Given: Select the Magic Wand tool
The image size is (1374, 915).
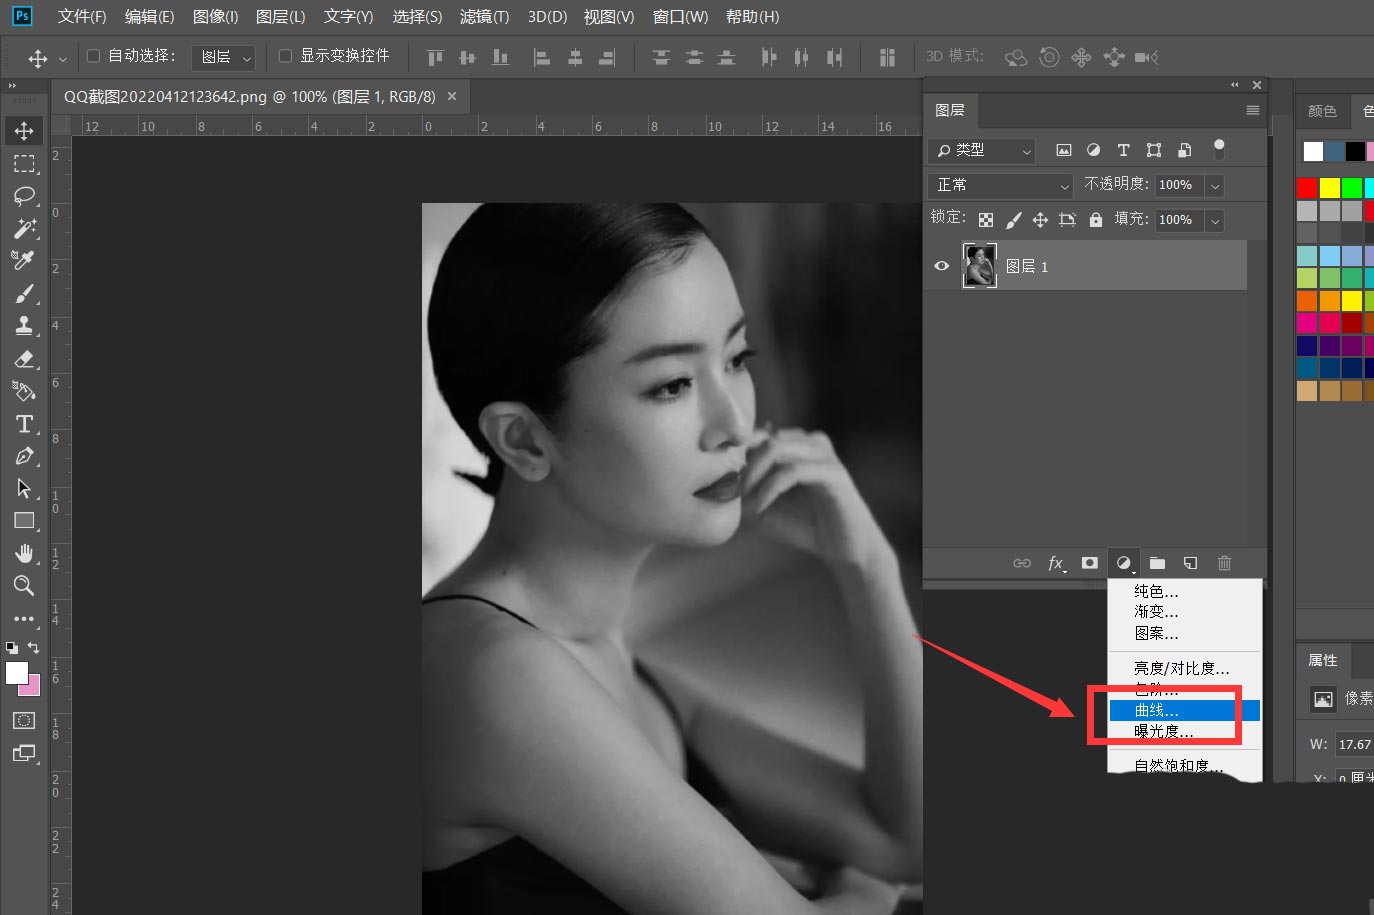Looking at the screenshot, I should [24, 228].
